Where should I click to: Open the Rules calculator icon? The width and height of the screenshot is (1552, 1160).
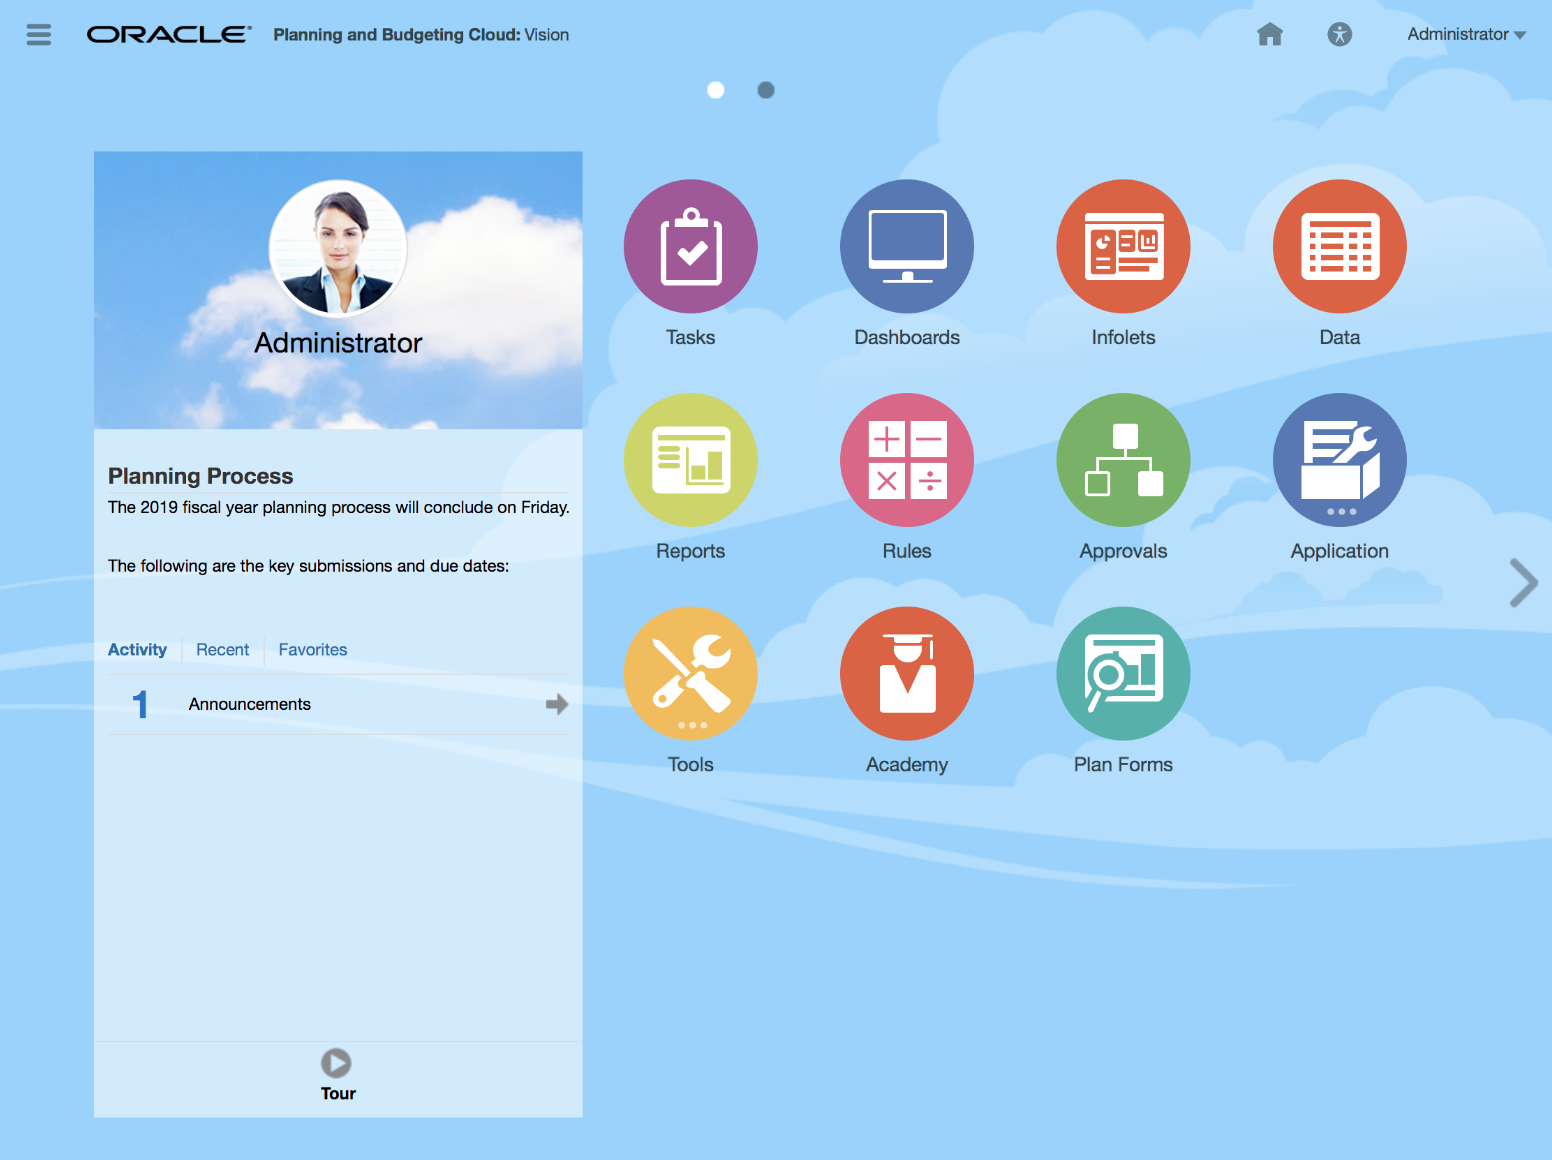tap(907, 460)
